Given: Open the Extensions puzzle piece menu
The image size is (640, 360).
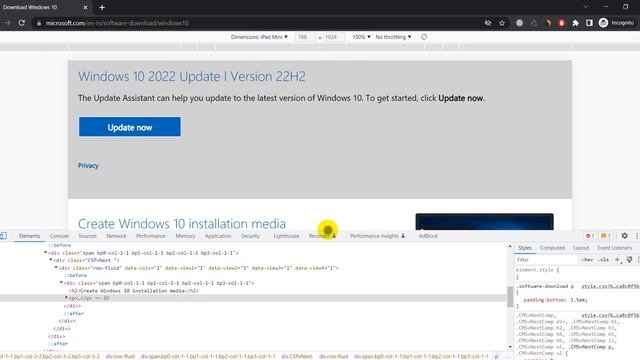Looking at the screenshot, I should point(576,23).
